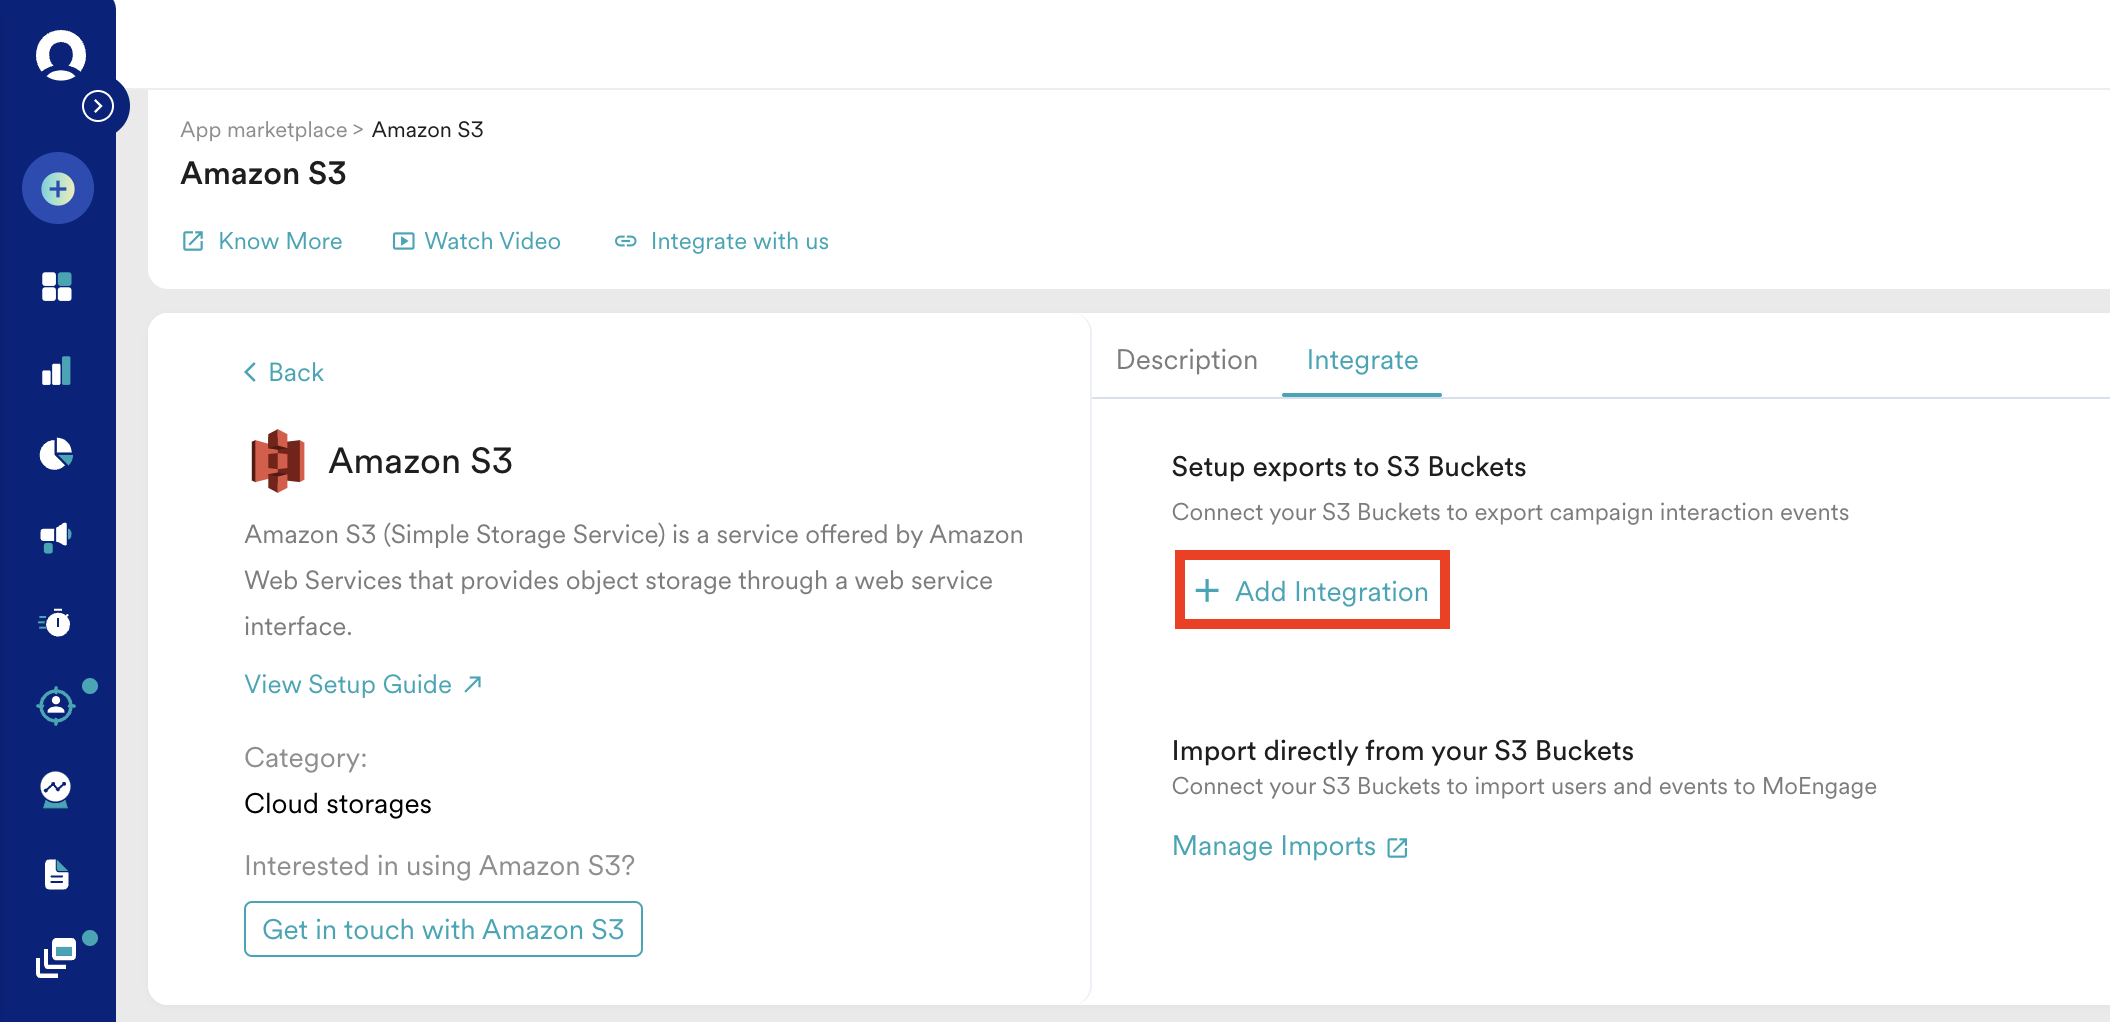
Task: Click the Add Integration button
Action: click(1312, 591)
